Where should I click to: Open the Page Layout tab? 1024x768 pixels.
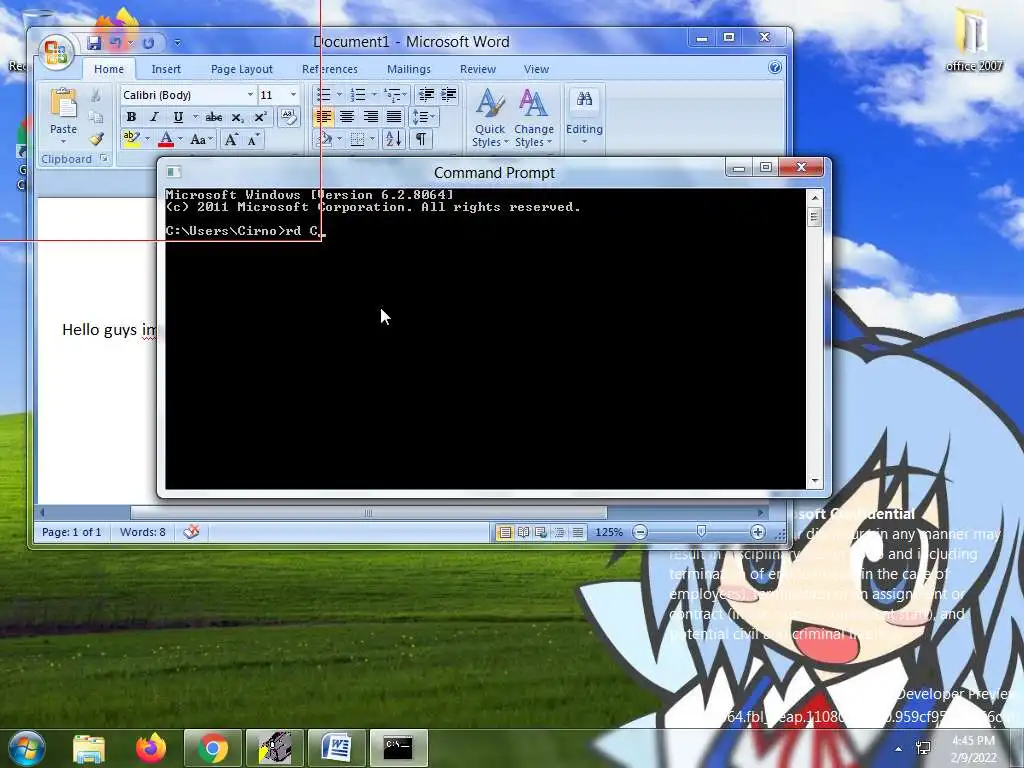[242, 69]
